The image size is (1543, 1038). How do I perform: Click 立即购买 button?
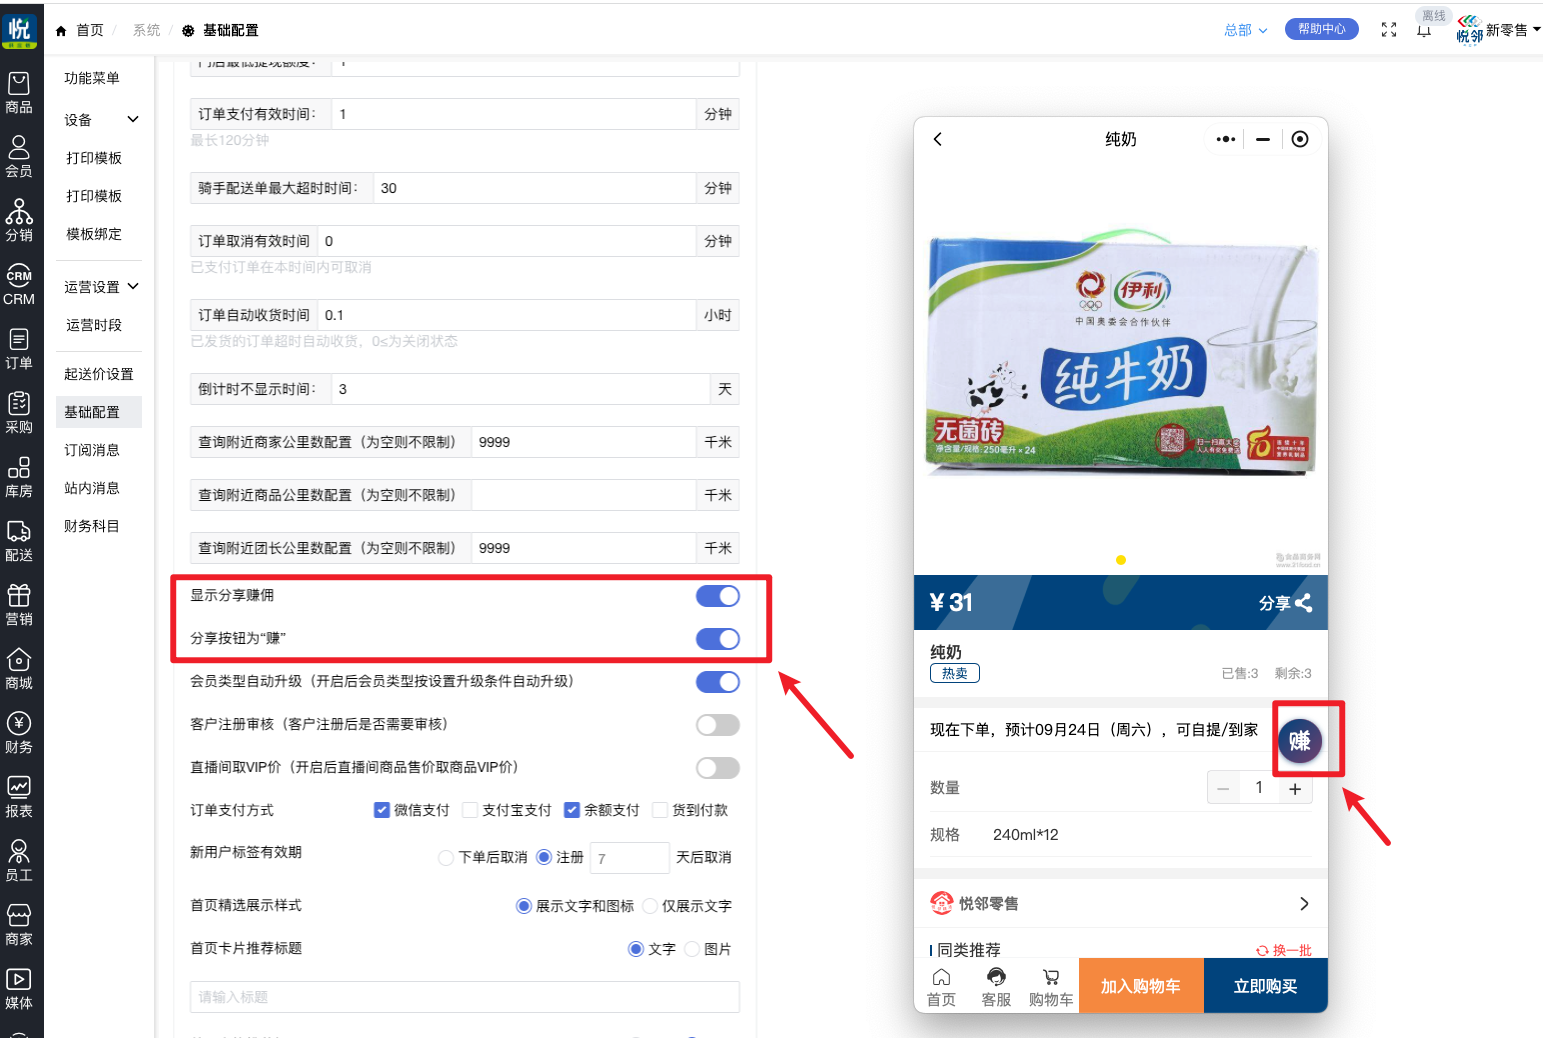[x=1266, y=986]
